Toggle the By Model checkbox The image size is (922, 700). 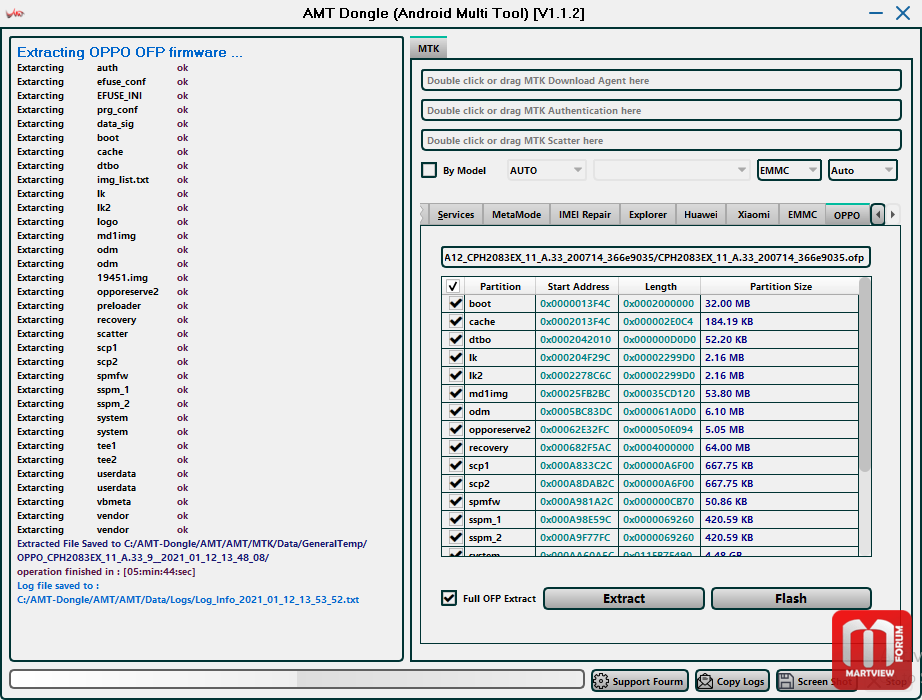(x=429, y=171)
